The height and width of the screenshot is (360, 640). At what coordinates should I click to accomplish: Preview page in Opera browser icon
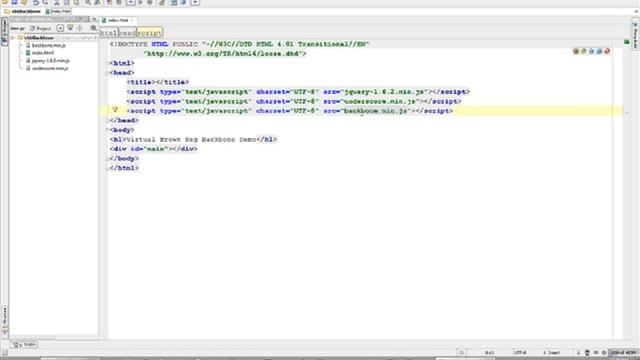point(607,51)
